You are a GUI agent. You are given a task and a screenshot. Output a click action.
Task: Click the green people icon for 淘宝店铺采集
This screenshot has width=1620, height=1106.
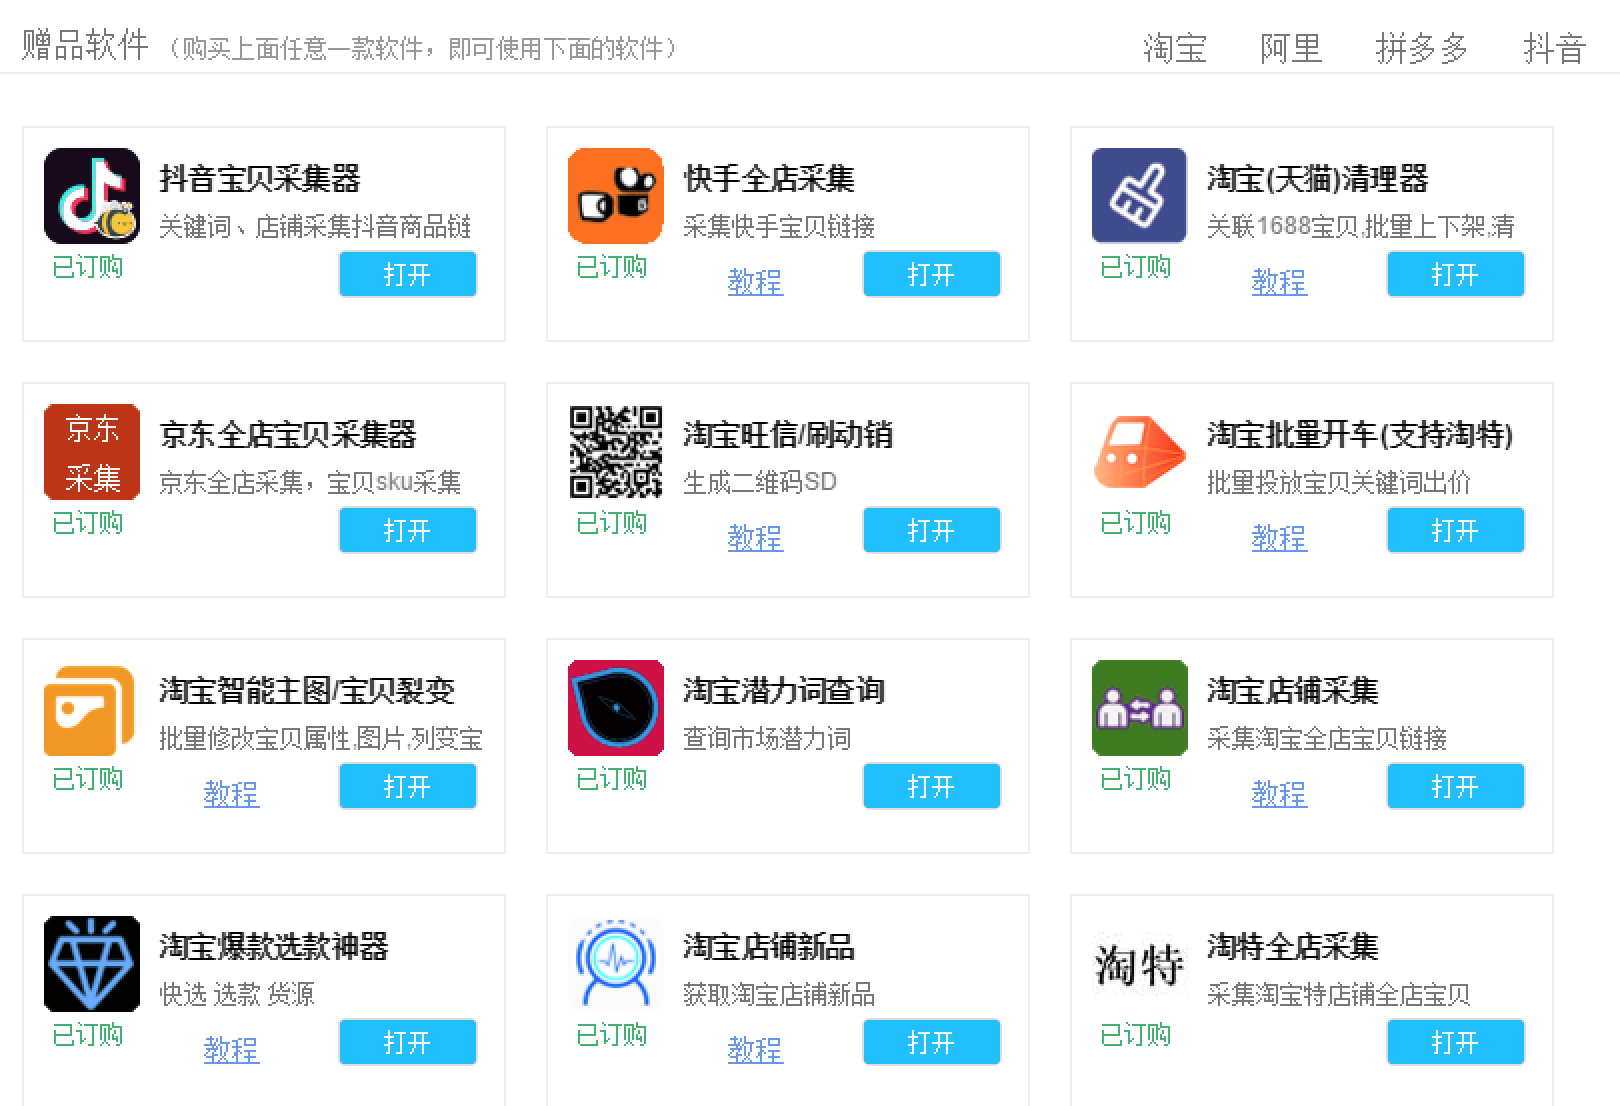(1139, 708)
